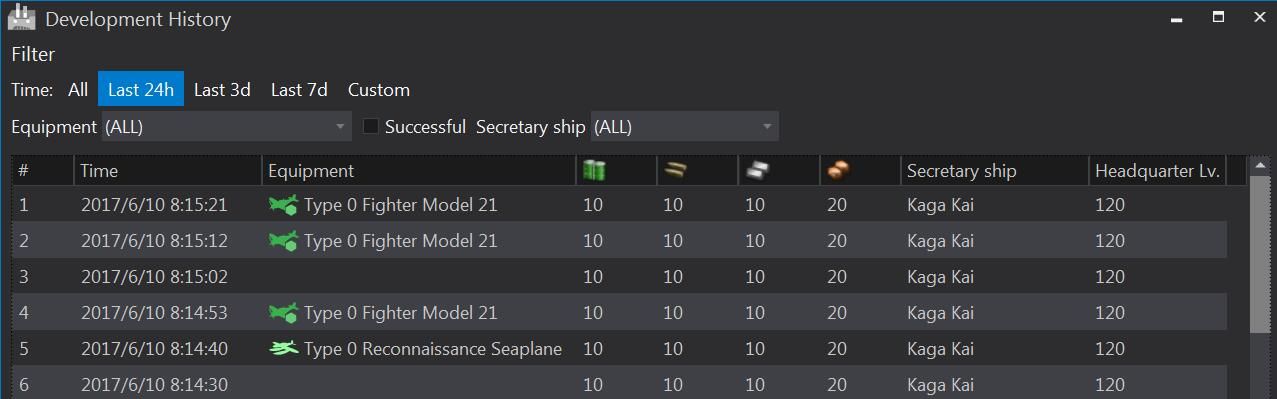Click scrollbar up arrow of the table
This screenshot has width=1277, height=399.
point(1260,166)
